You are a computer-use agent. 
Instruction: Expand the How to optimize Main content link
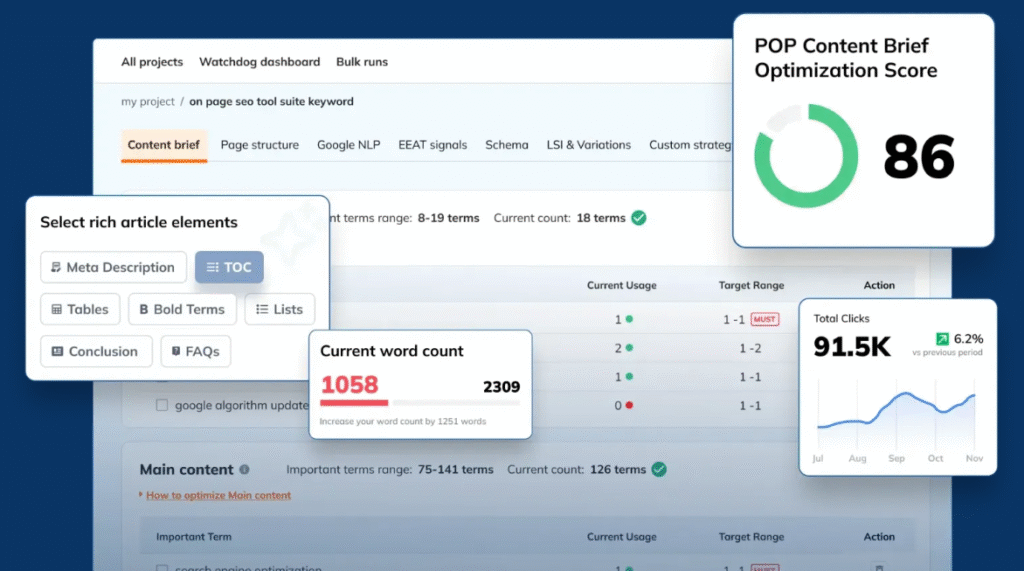coord(217,495)
